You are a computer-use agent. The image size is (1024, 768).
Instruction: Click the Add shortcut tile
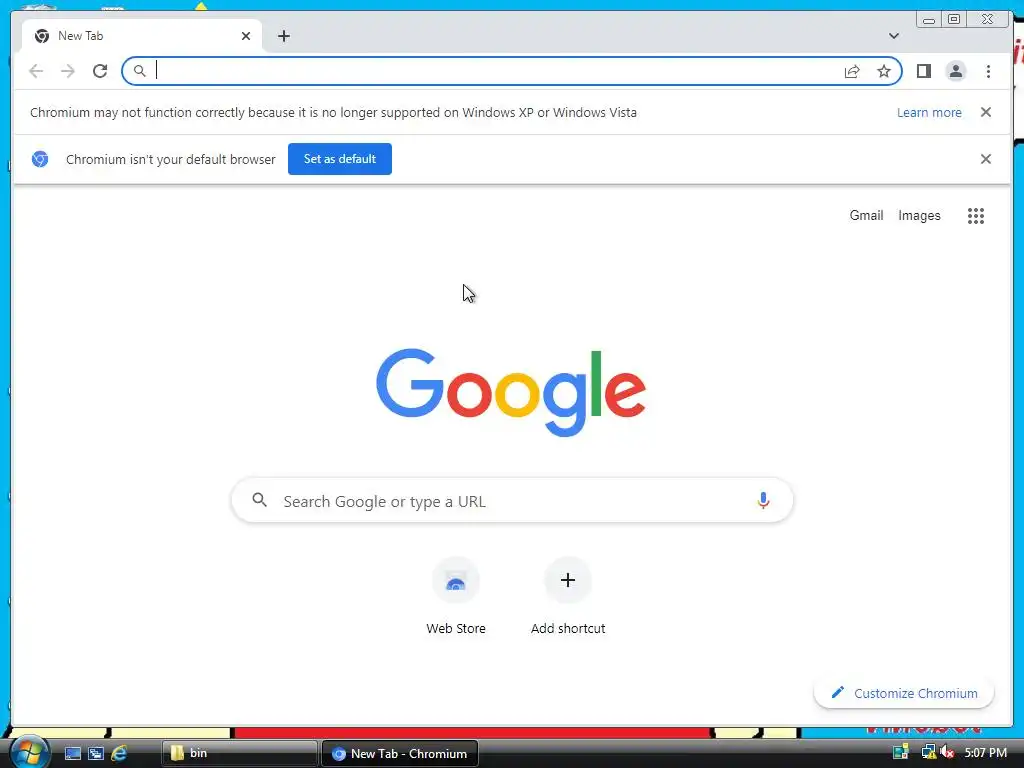coord(568,597)
